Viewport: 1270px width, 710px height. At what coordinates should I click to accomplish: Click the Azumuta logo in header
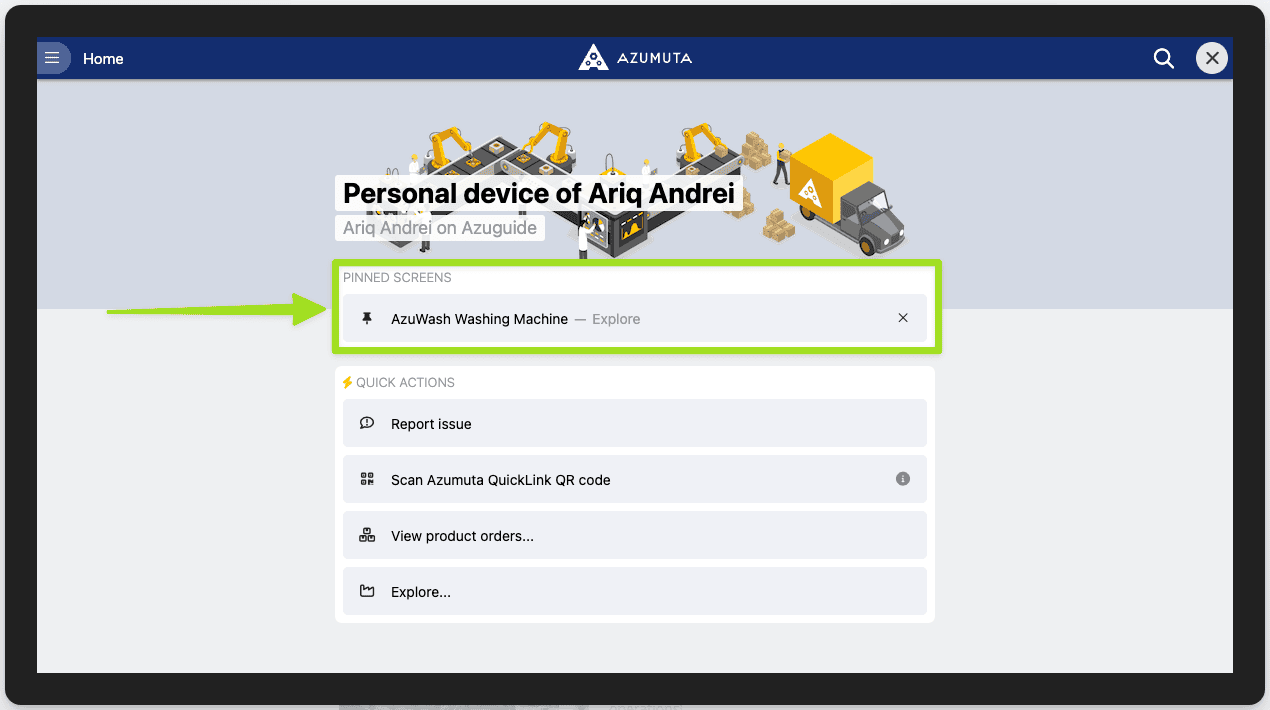pyautogui.click(x=635, y=58)
